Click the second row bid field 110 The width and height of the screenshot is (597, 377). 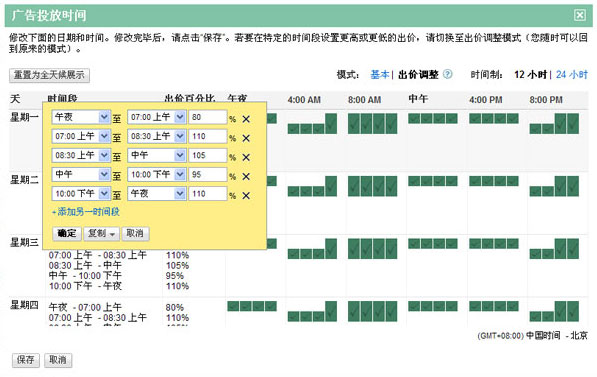[208, 136]
